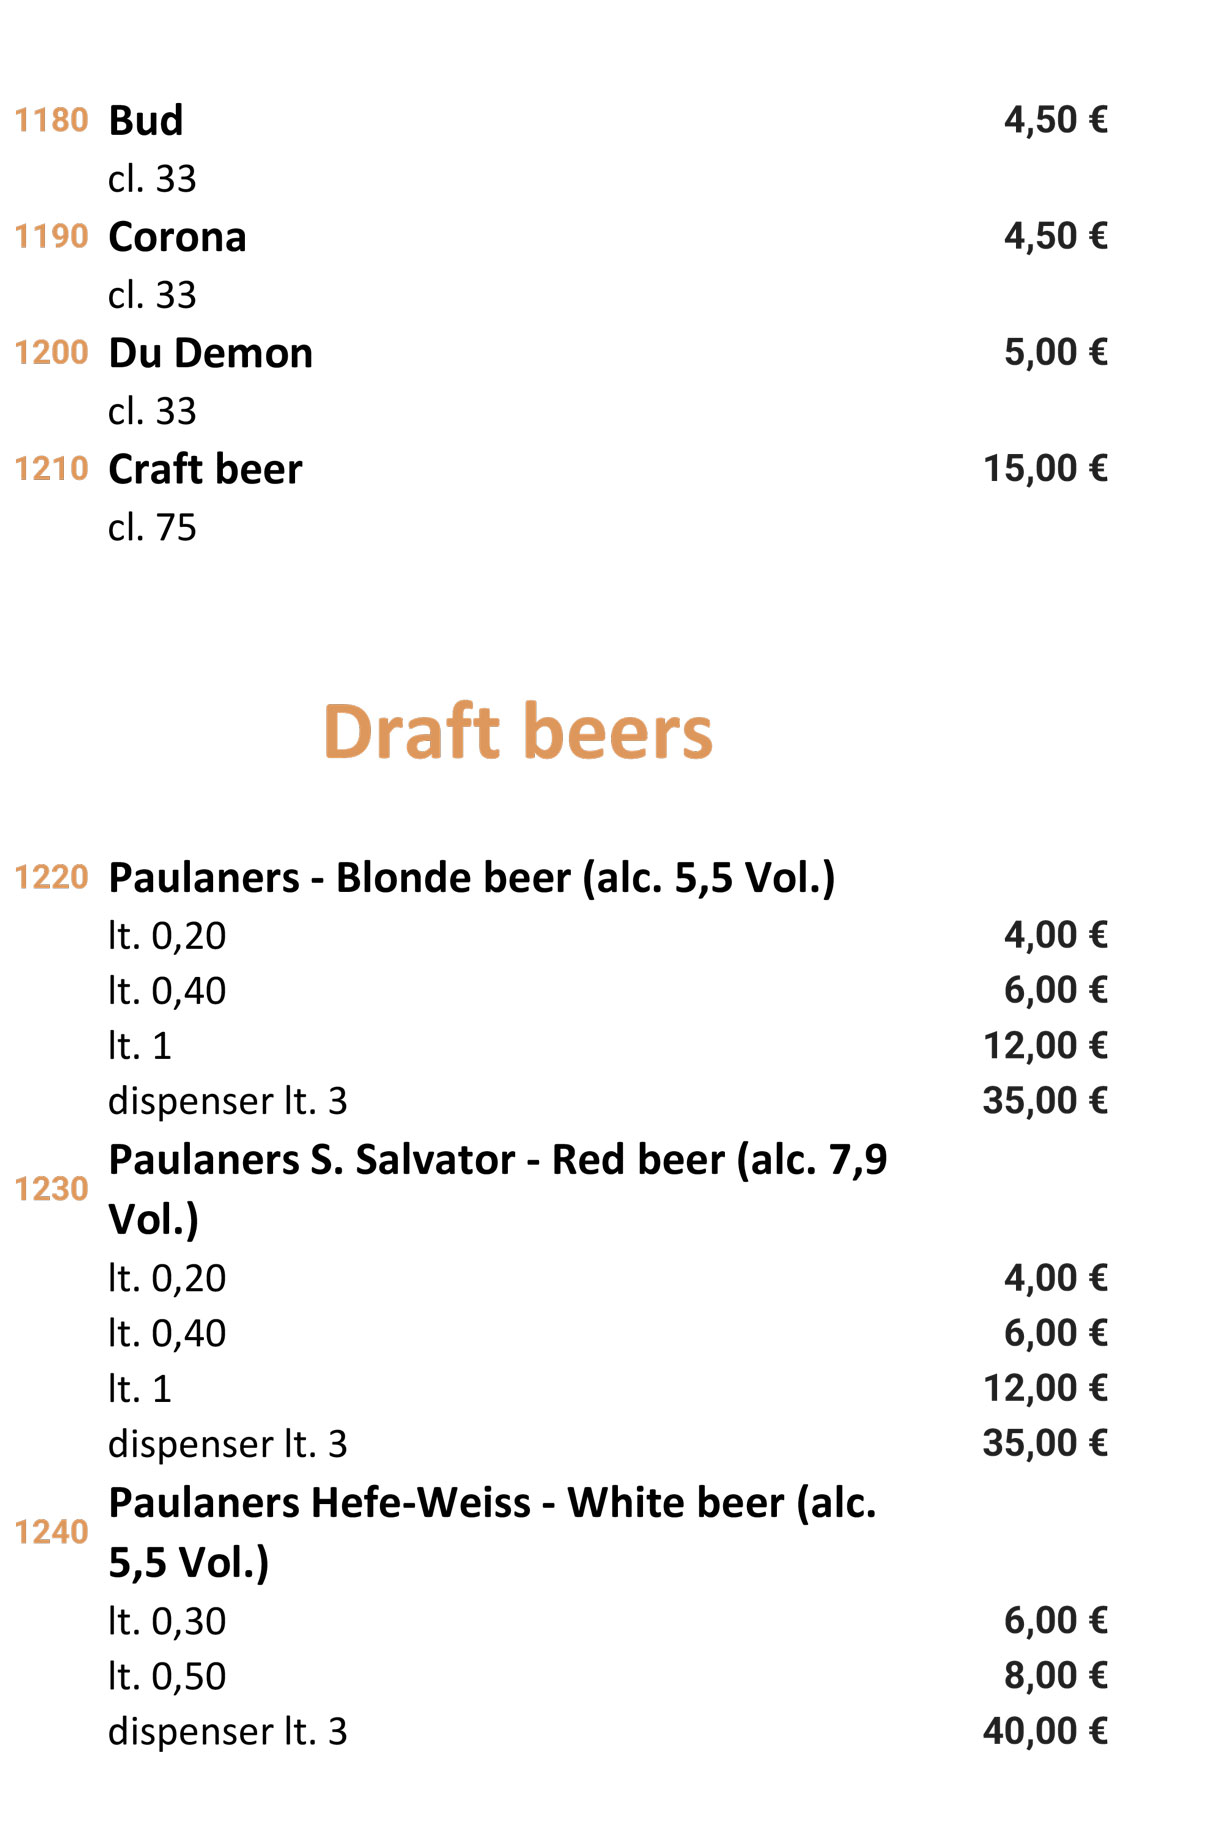Image resolution: width=1212 pixels, height=1845 pixels.
Task: Click item code 1240
Action: click(x=51, y=1532)
